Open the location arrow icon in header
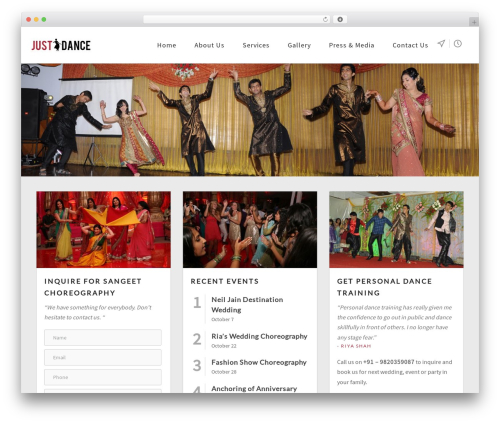 coord(441,44)
